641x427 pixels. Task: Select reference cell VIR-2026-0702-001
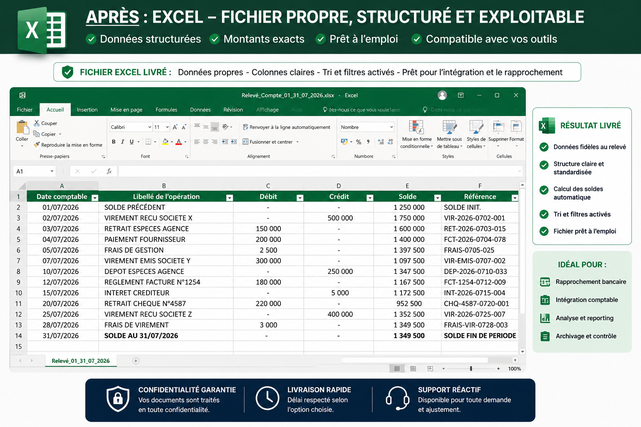click(x=480, y=218)
